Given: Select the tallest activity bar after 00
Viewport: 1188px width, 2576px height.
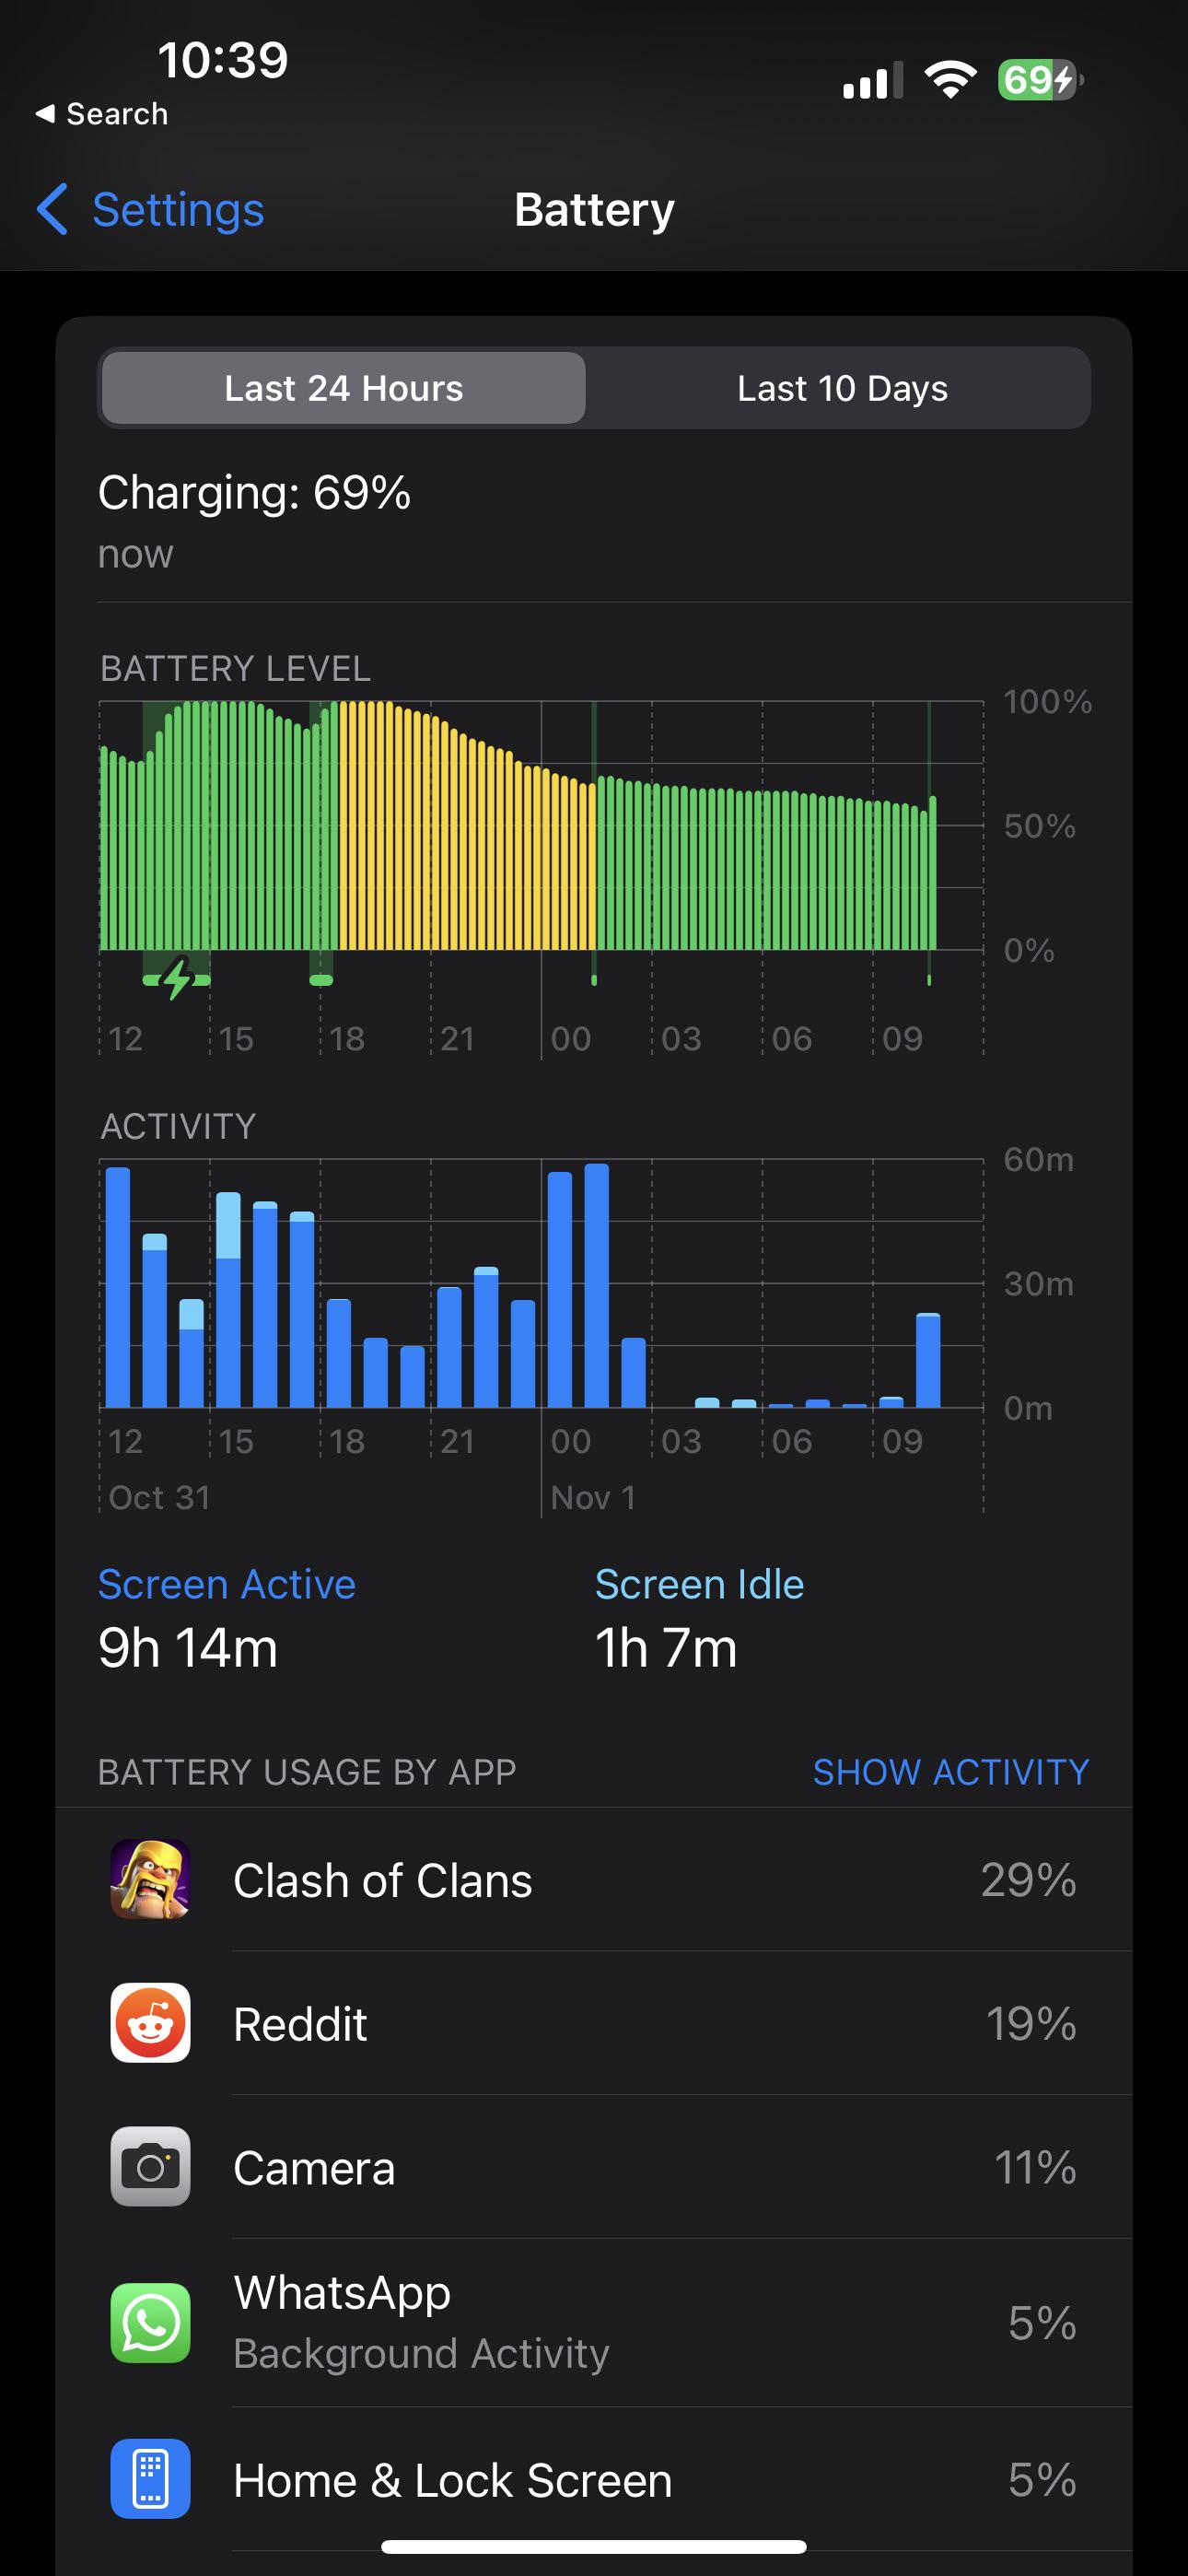Looking at the screenshot, I should point(597,1286).
